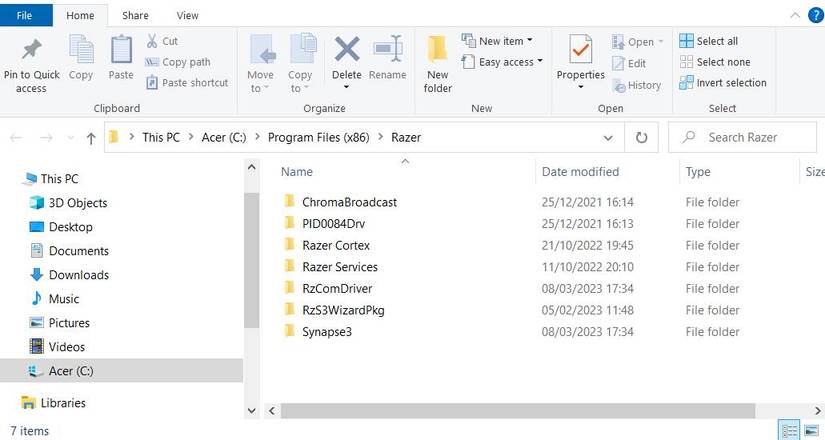Image resolution: width=825 pixels, height=440 pixels.
Task: Click Acer (C:) breadcrumb in address bar
Action: [224, 137]
